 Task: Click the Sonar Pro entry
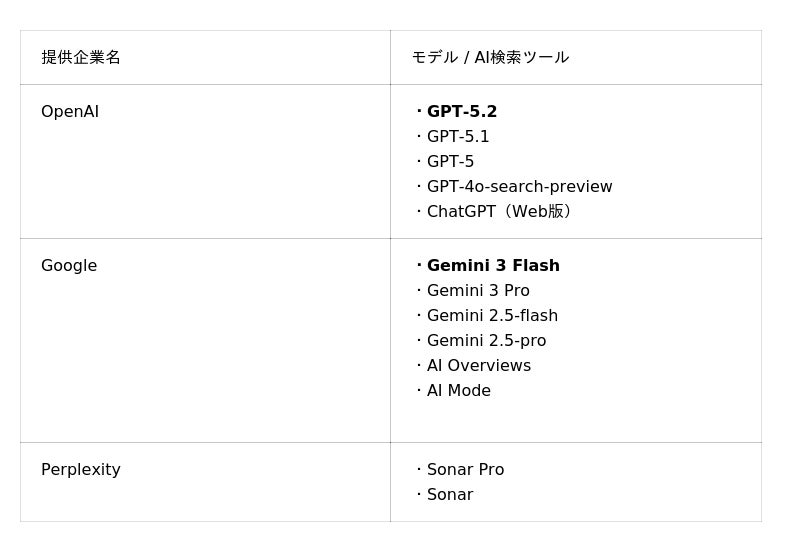coord(465,470)
